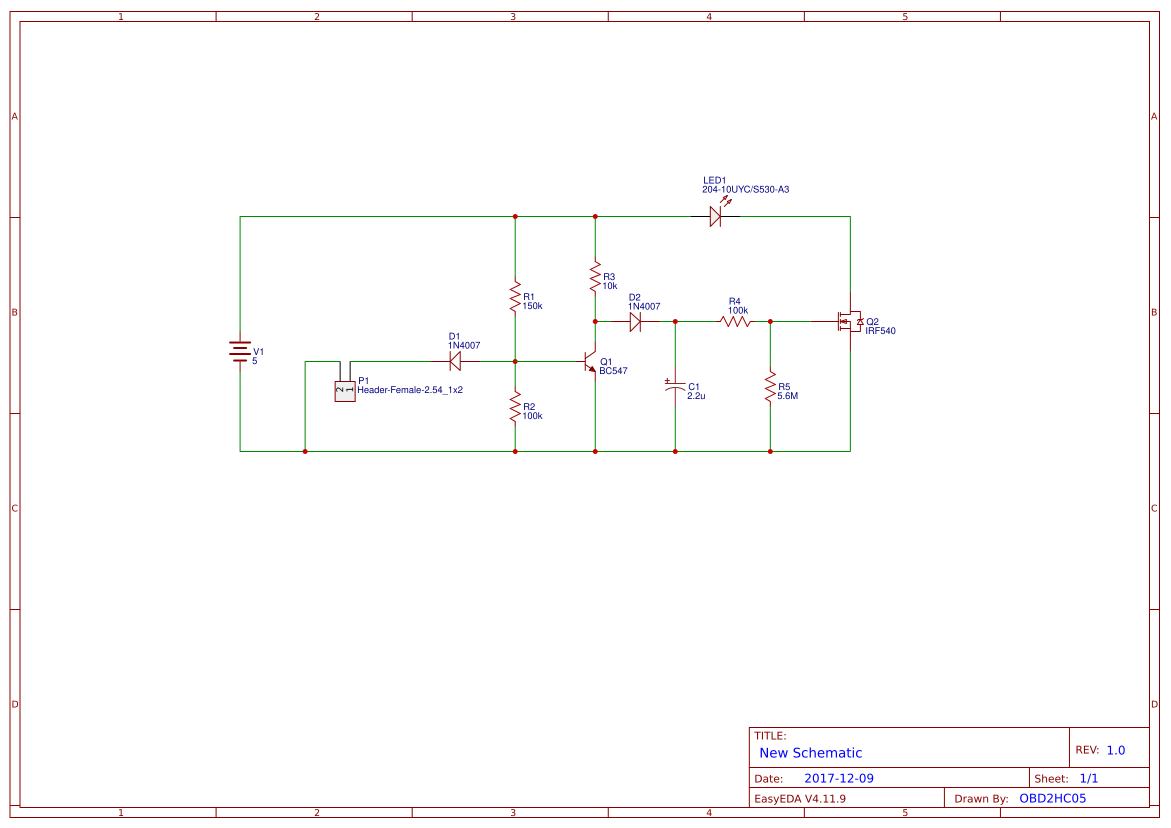Select the LED1 204-10UYC symbol

point(716,215)
